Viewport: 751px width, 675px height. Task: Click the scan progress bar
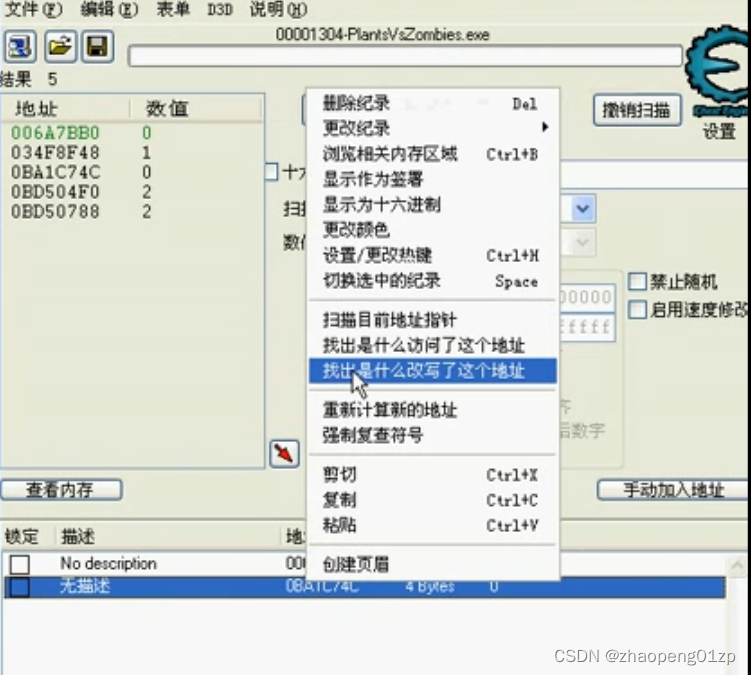405,56
